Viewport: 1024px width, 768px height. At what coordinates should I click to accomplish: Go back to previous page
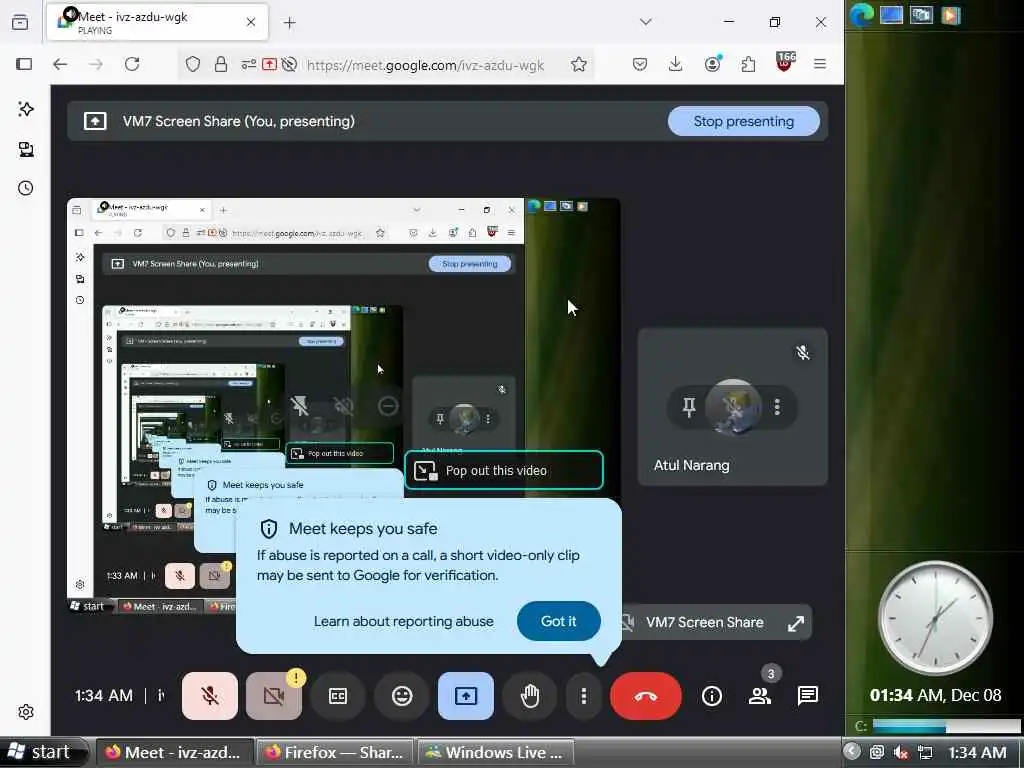60,64
